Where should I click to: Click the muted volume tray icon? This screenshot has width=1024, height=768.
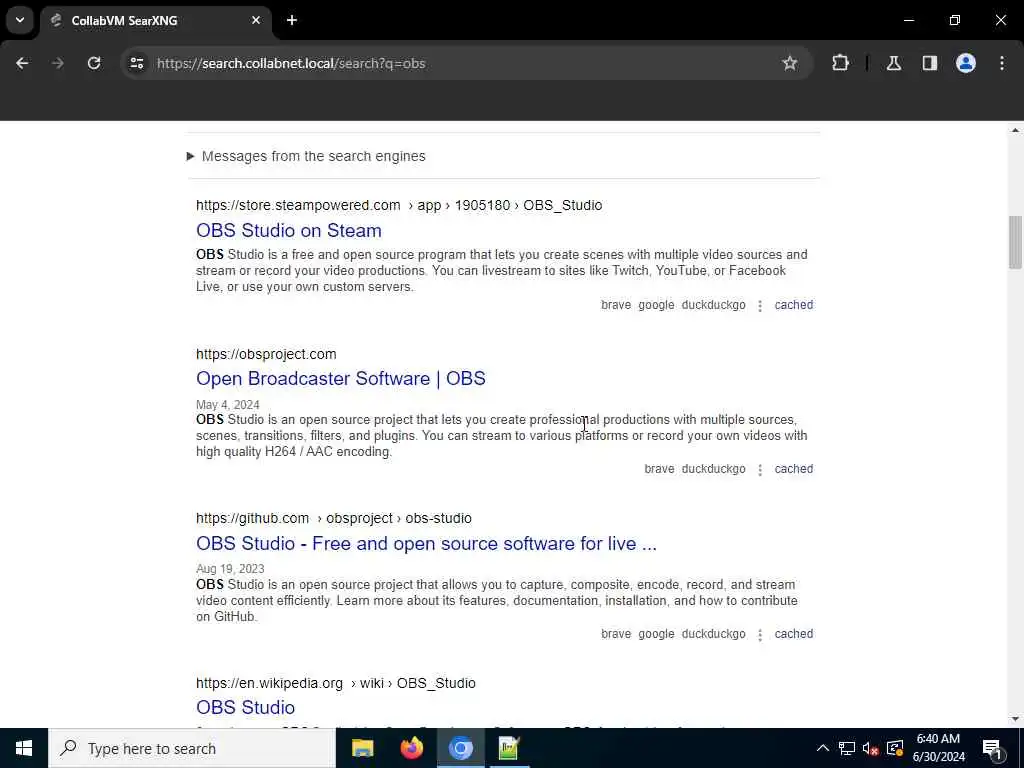coord(870,748)
